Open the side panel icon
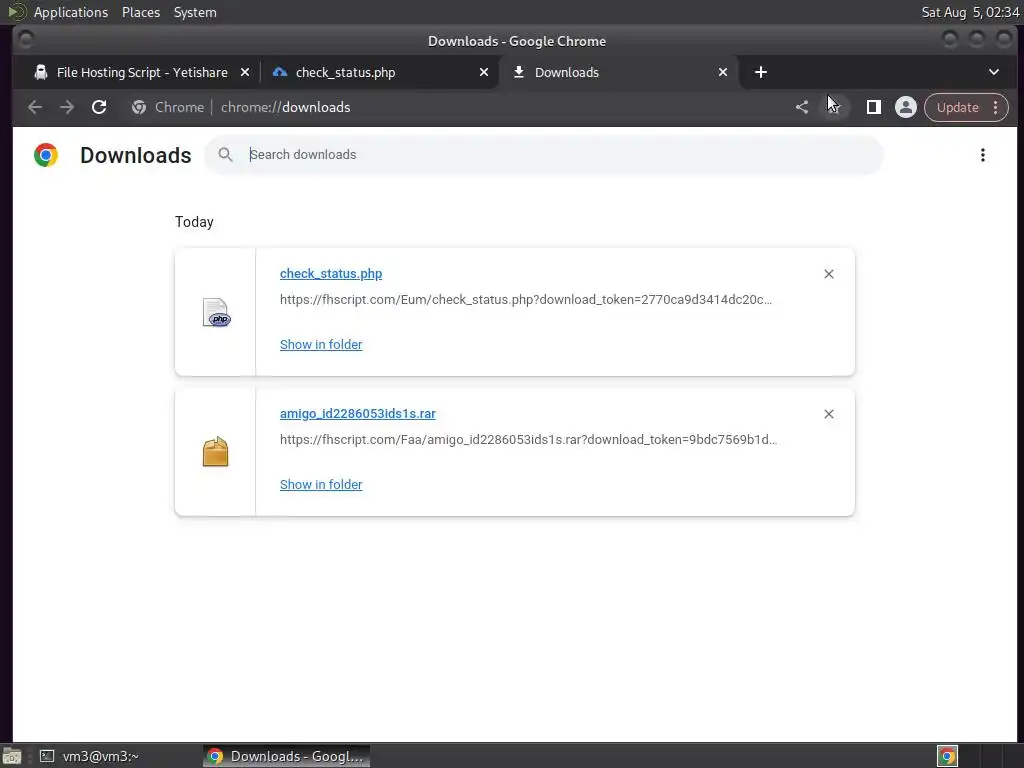The image size is (1024, 768). pyautogui.click(x=873, y=107)
